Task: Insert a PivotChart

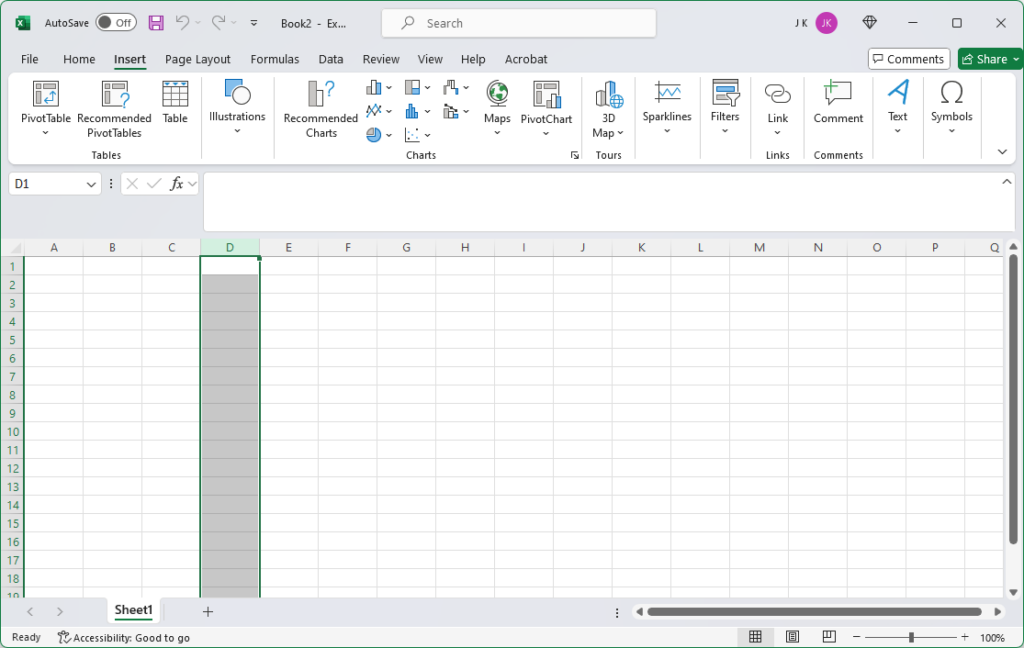Action: [x=546, y=105]
